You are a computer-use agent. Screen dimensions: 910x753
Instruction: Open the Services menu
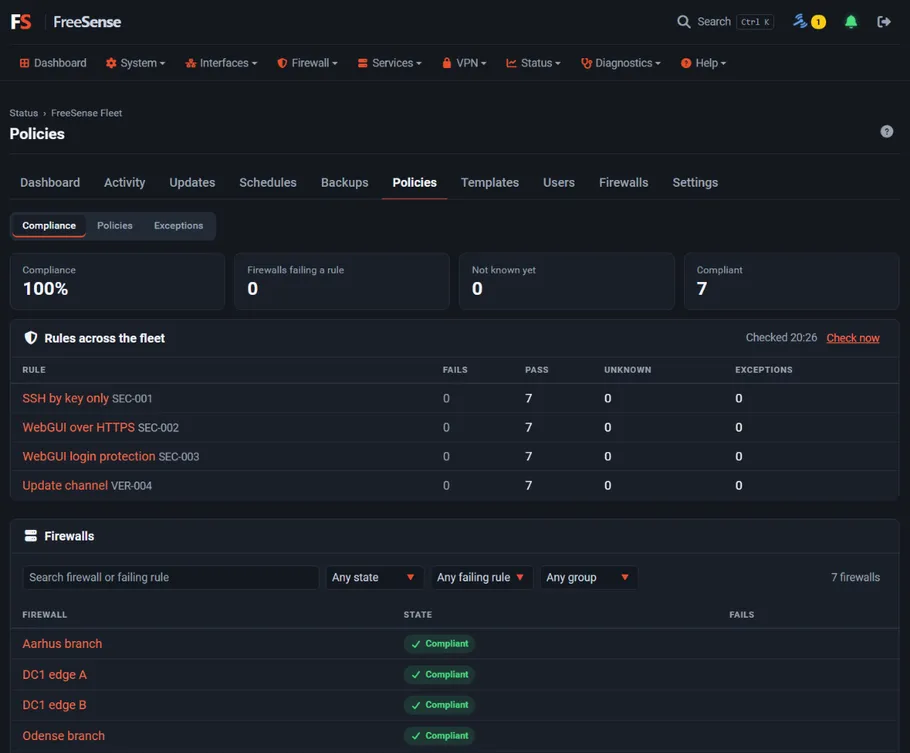tap(389, 63)
